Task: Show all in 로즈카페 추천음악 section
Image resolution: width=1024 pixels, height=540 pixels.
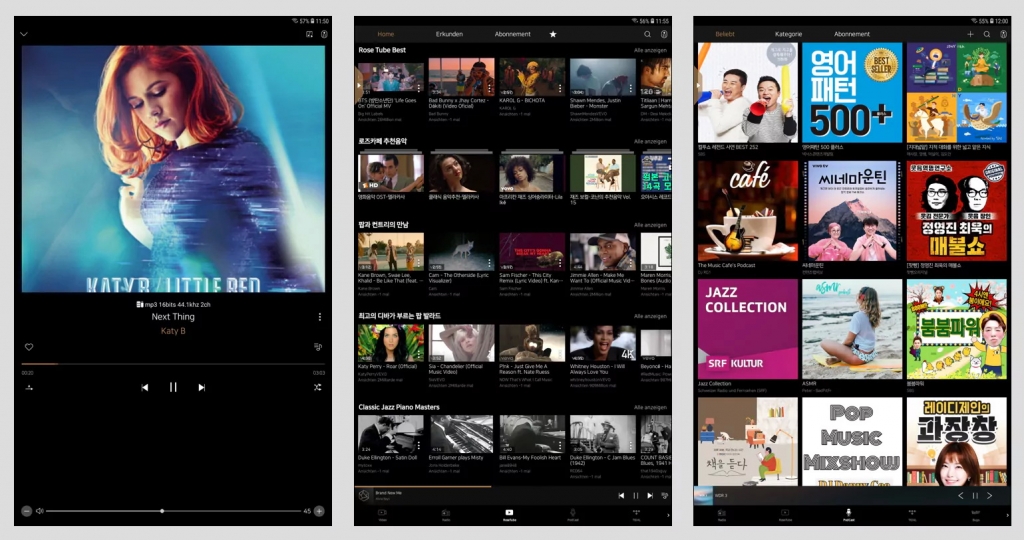Action: [650, 142]
